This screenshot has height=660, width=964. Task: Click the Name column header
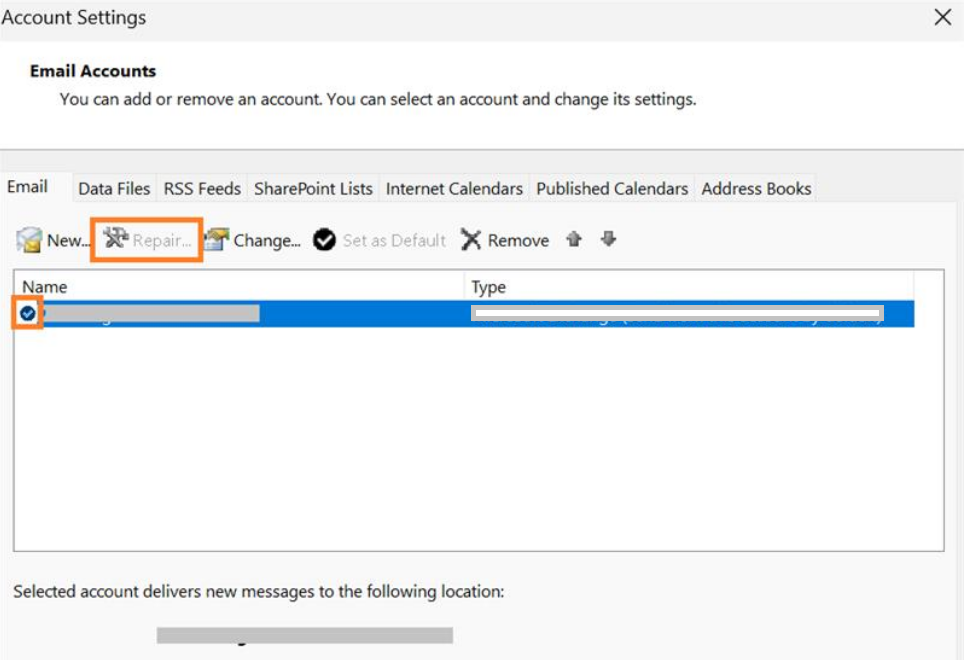pyautogui.click(x=239, y=287)
